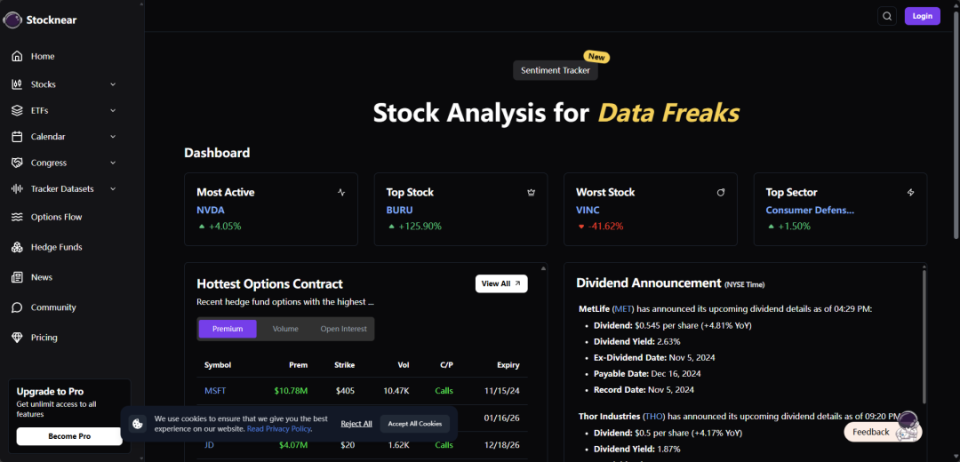Click the astronaut feedback avatar icon

click(909, 426)
